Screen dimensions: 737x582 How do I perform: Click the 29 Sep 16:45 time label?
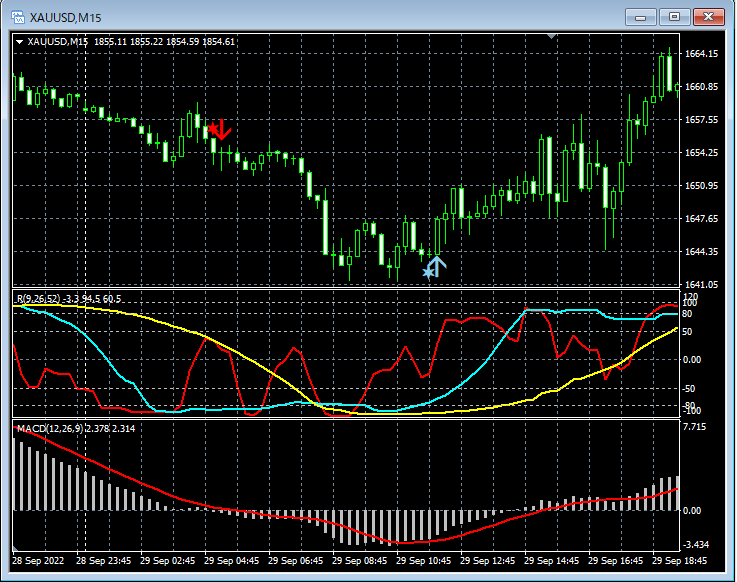click(615, 561)
